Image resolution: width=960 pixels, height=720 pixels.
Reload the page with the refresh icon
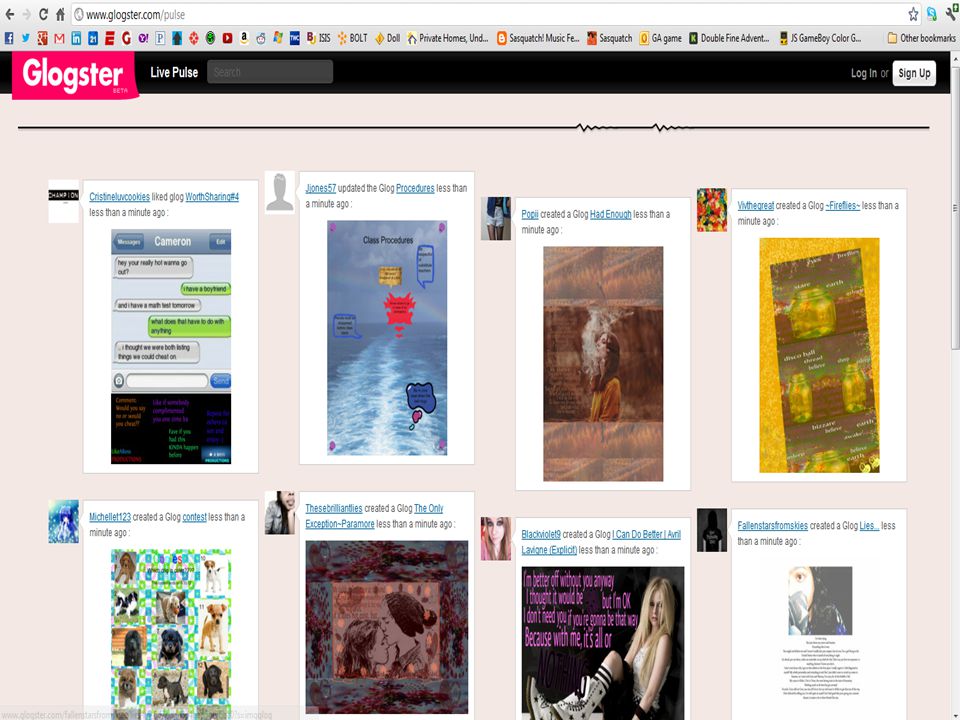coord(43,14)
